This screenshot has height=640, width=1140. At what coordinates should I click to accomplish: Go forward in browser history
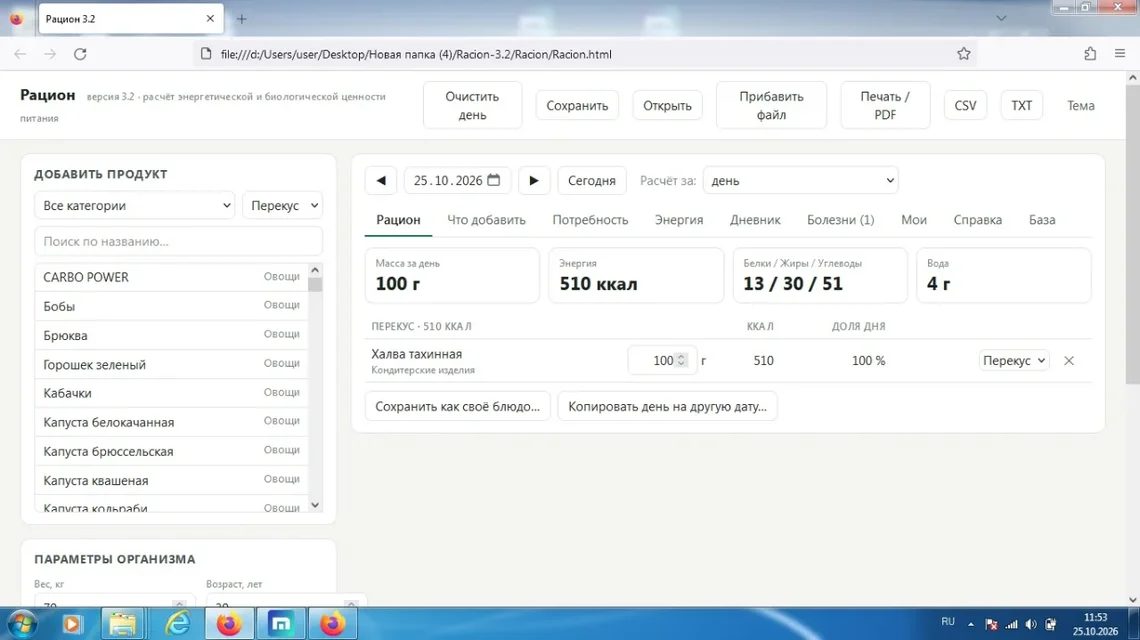coord(49,54)
